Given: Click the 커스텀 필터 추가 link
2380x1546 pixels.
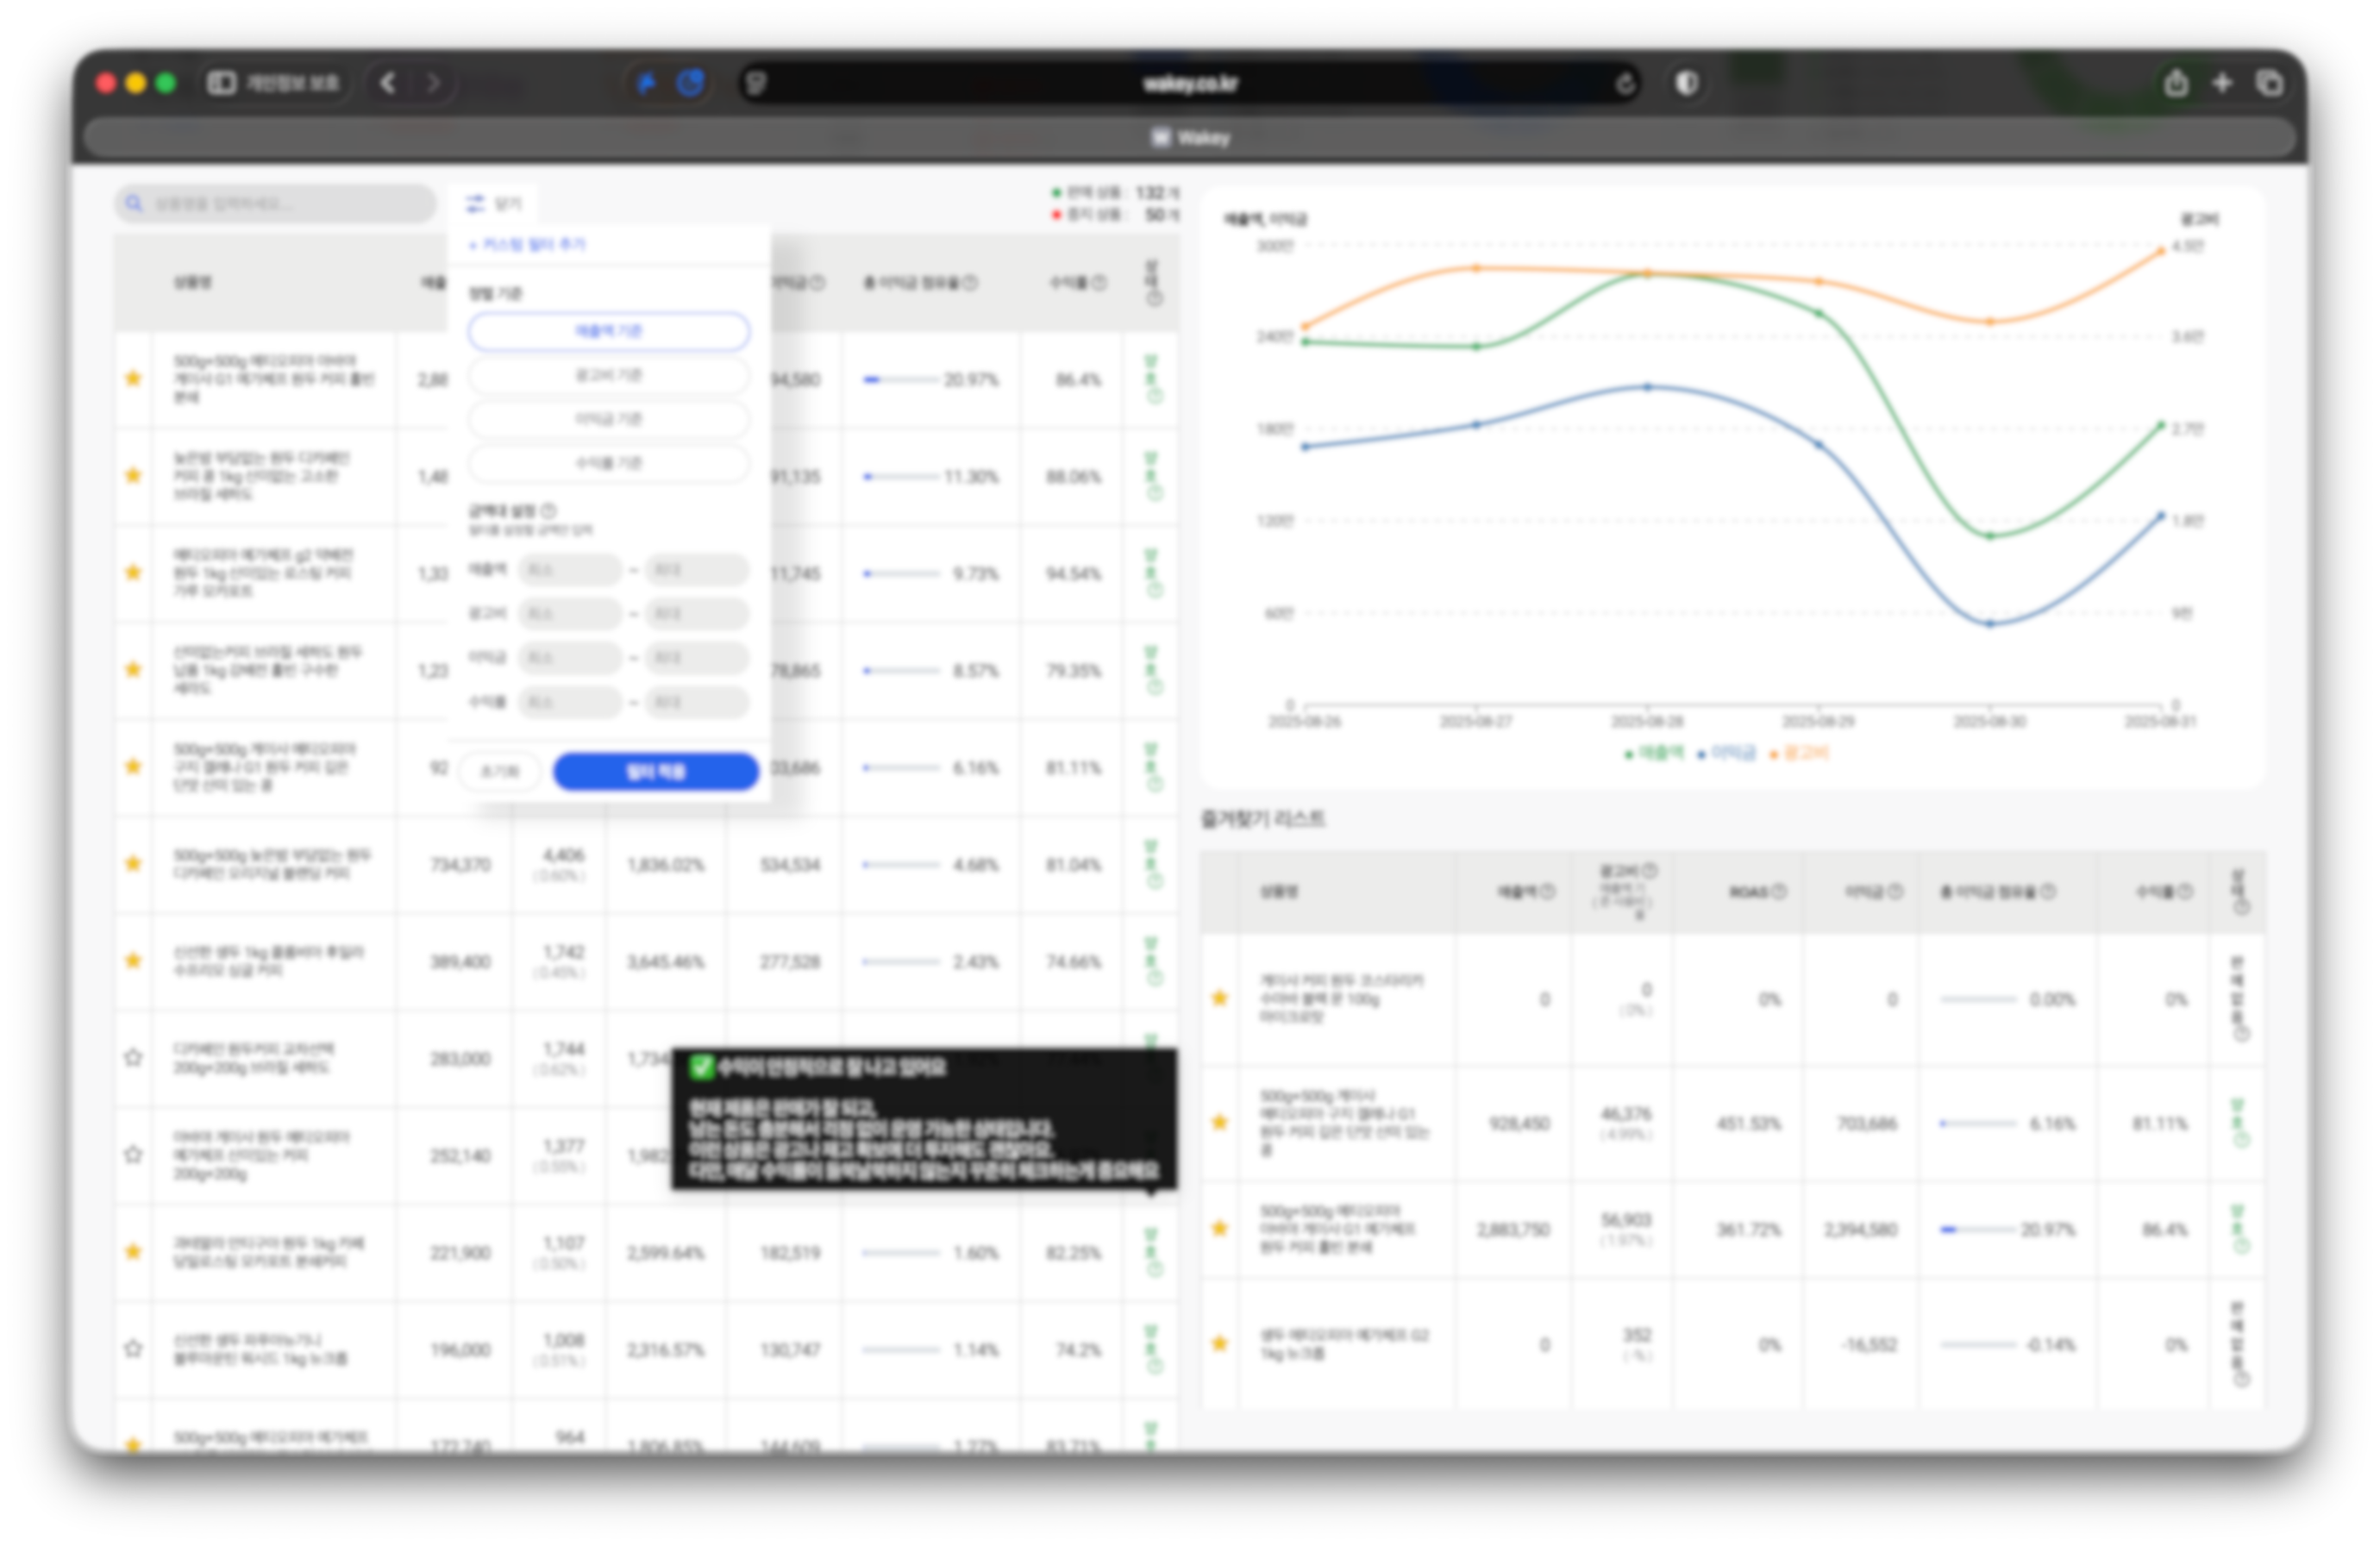Looking at the screenshot, I should (529, 245).
